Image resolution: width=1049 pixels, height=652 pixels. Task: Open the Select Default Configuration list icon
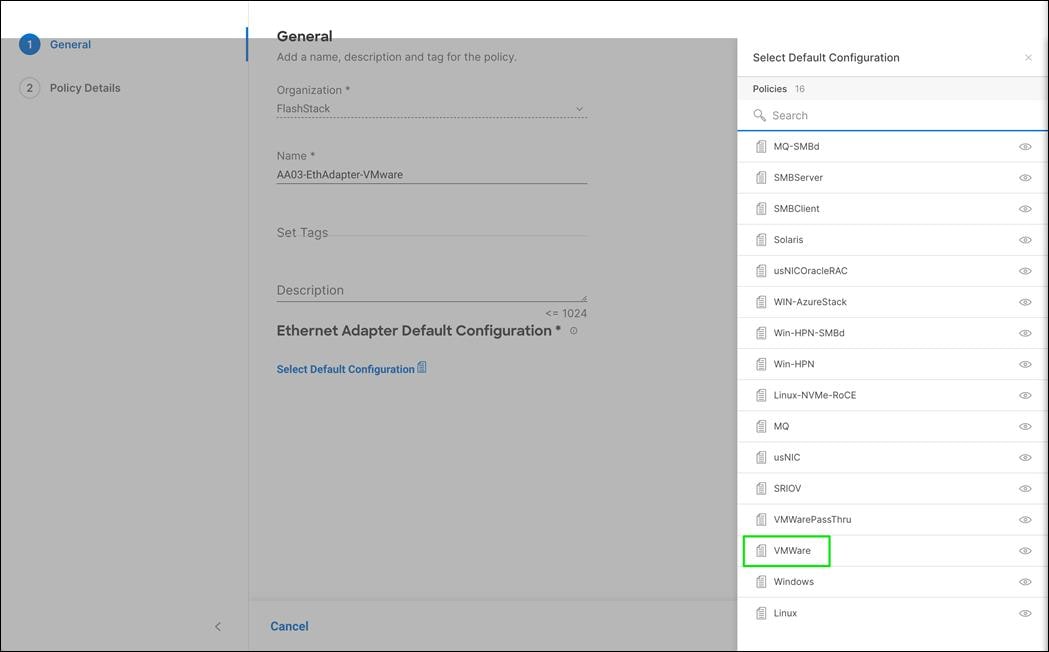421,367
